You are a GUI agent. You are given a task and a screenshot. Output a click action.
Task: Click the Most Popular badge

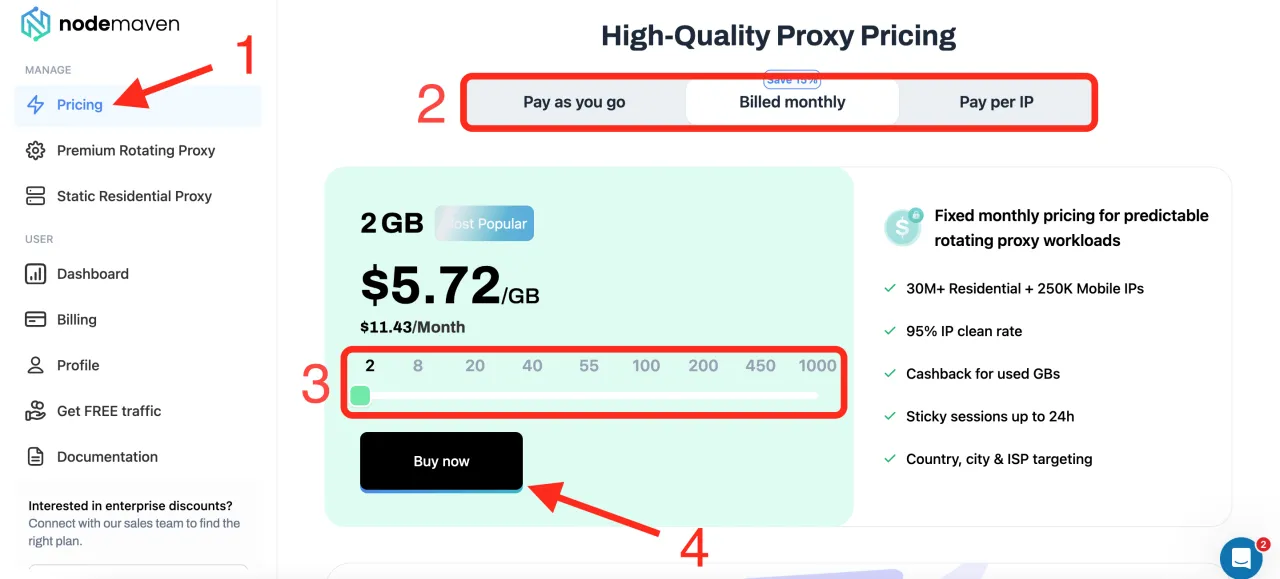click(485, 224)
